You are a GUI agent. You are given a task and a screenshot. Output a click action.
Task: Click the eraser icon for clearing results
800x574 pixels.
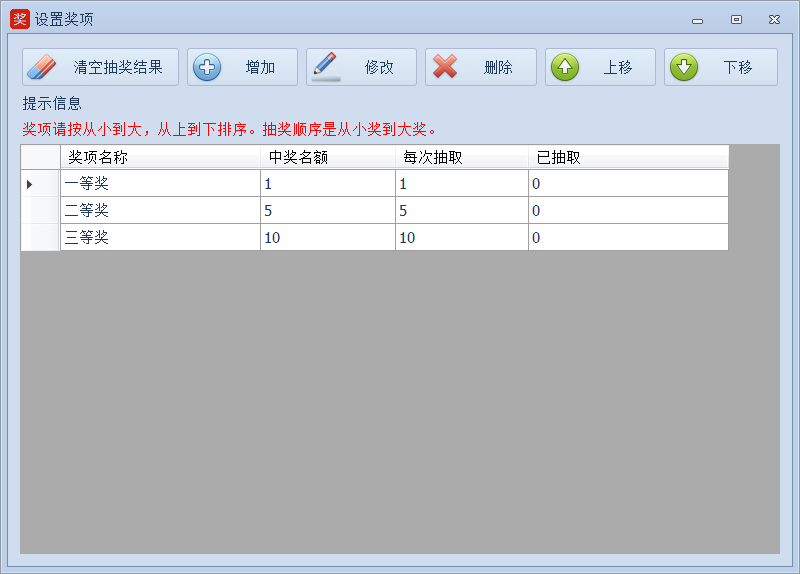42,67
